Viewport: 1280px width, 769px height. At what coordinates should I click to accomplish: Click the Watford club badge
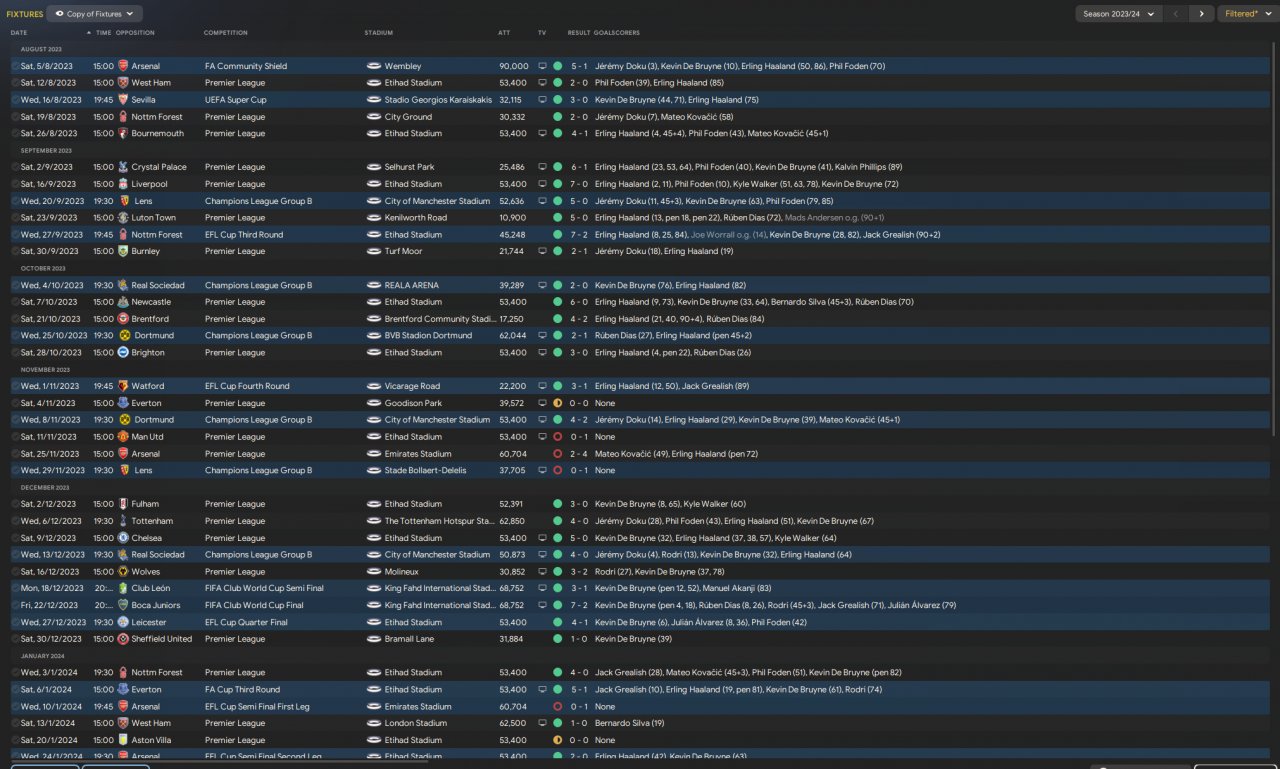123,386
